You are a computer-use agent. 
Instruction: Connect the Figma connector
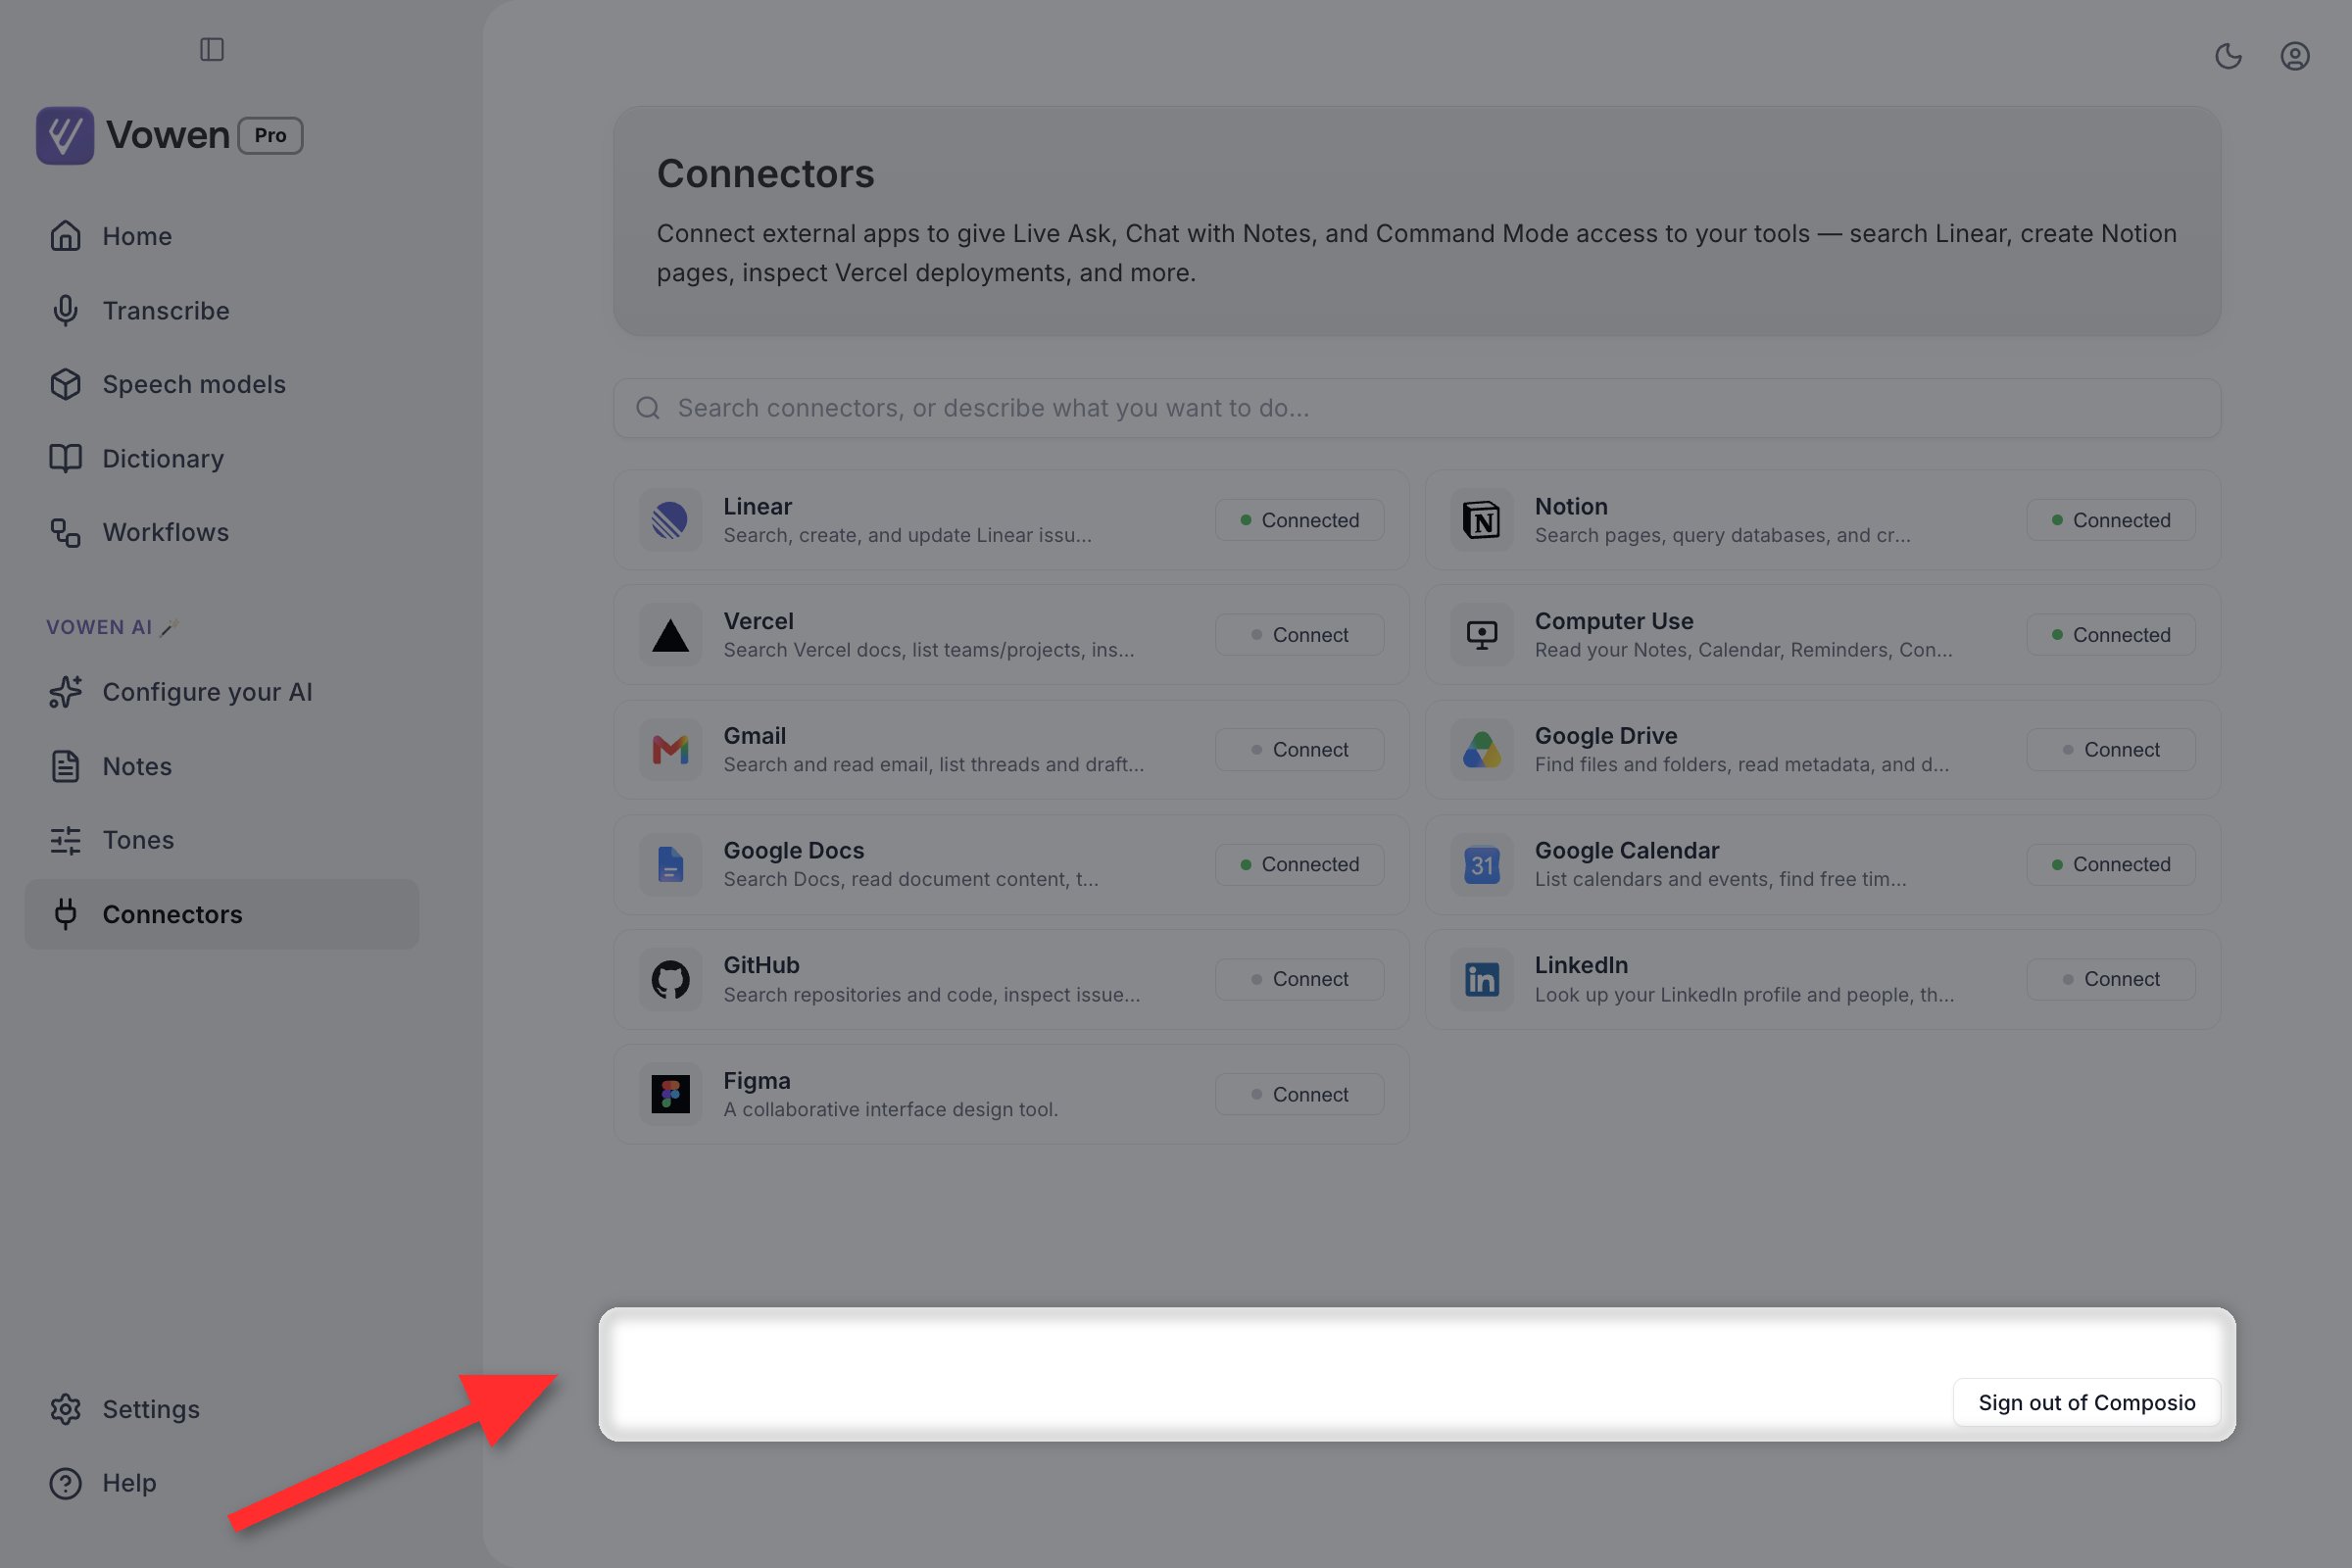point(1299,1094)
